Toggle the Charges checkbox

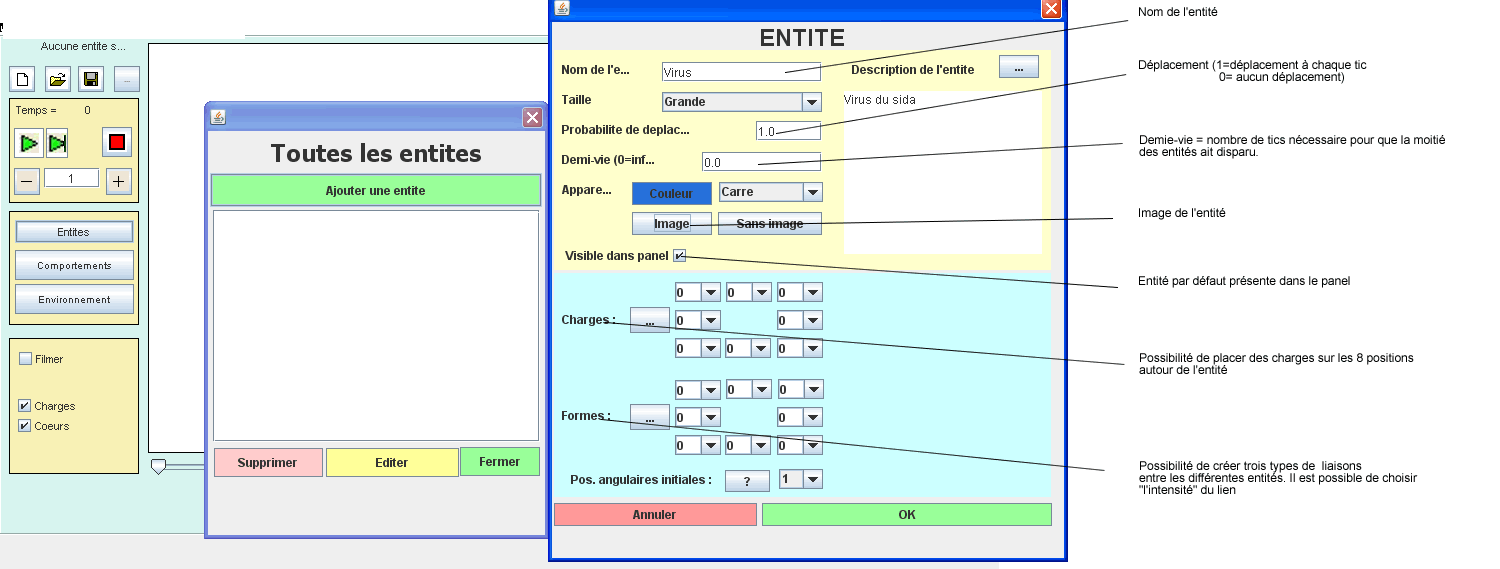point(26,406)
